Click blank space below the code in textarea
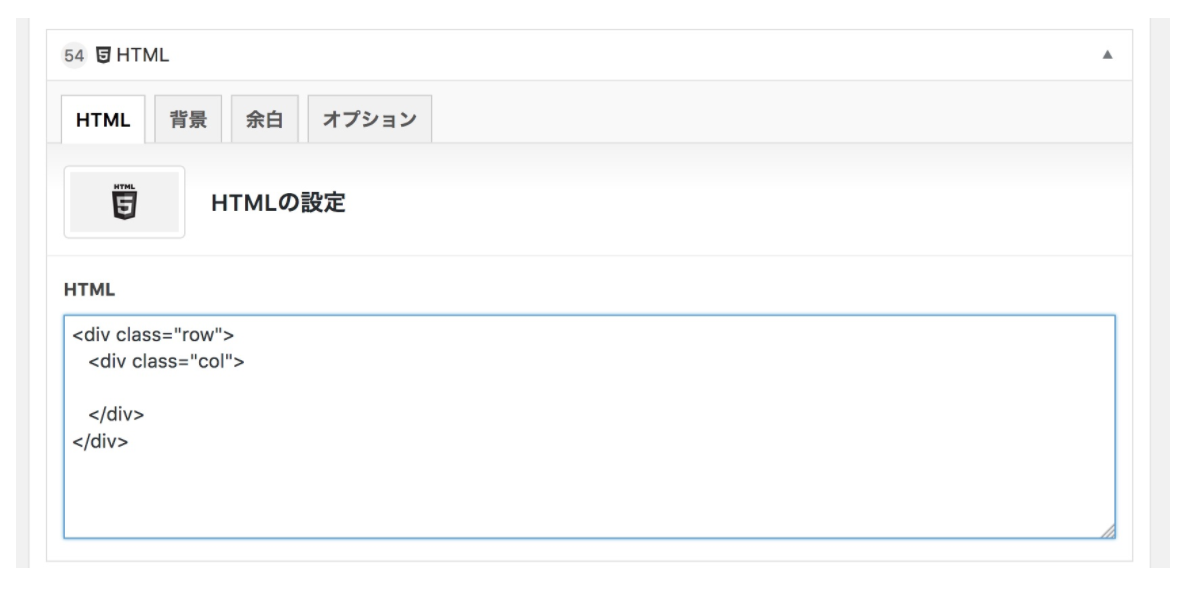This screenshot has width=1192, height=592. pos(588,490)
